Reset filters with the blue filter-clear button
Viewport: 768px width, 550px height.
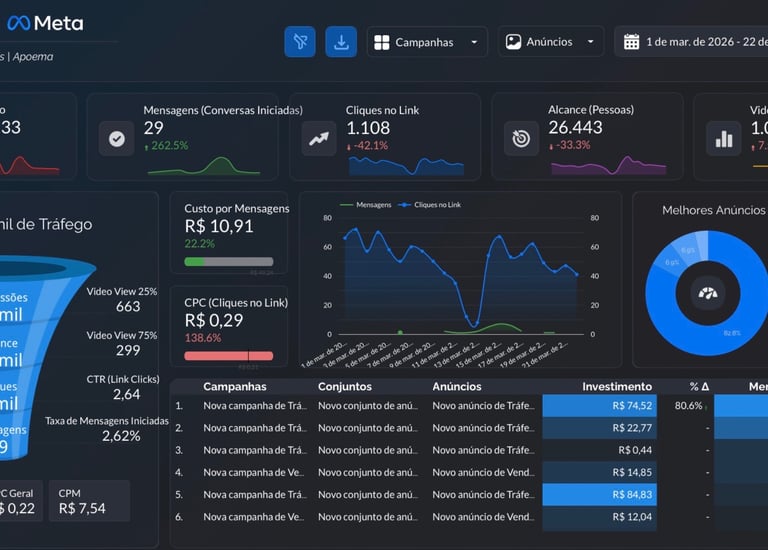click(300, 42)
